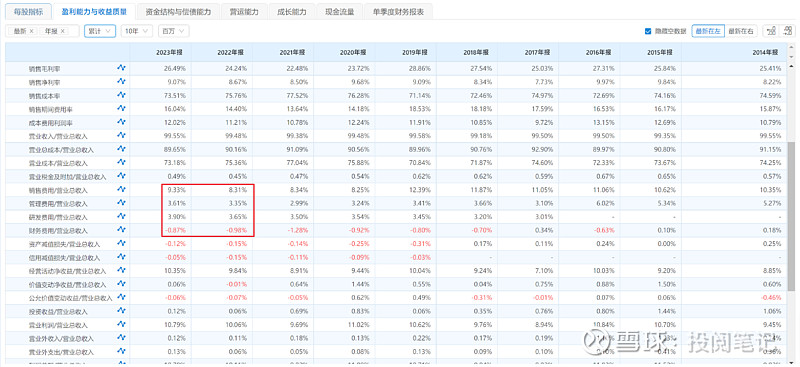800x367 pixels.
Task: Open the 累计 dropdown
Action: (100, 31)
